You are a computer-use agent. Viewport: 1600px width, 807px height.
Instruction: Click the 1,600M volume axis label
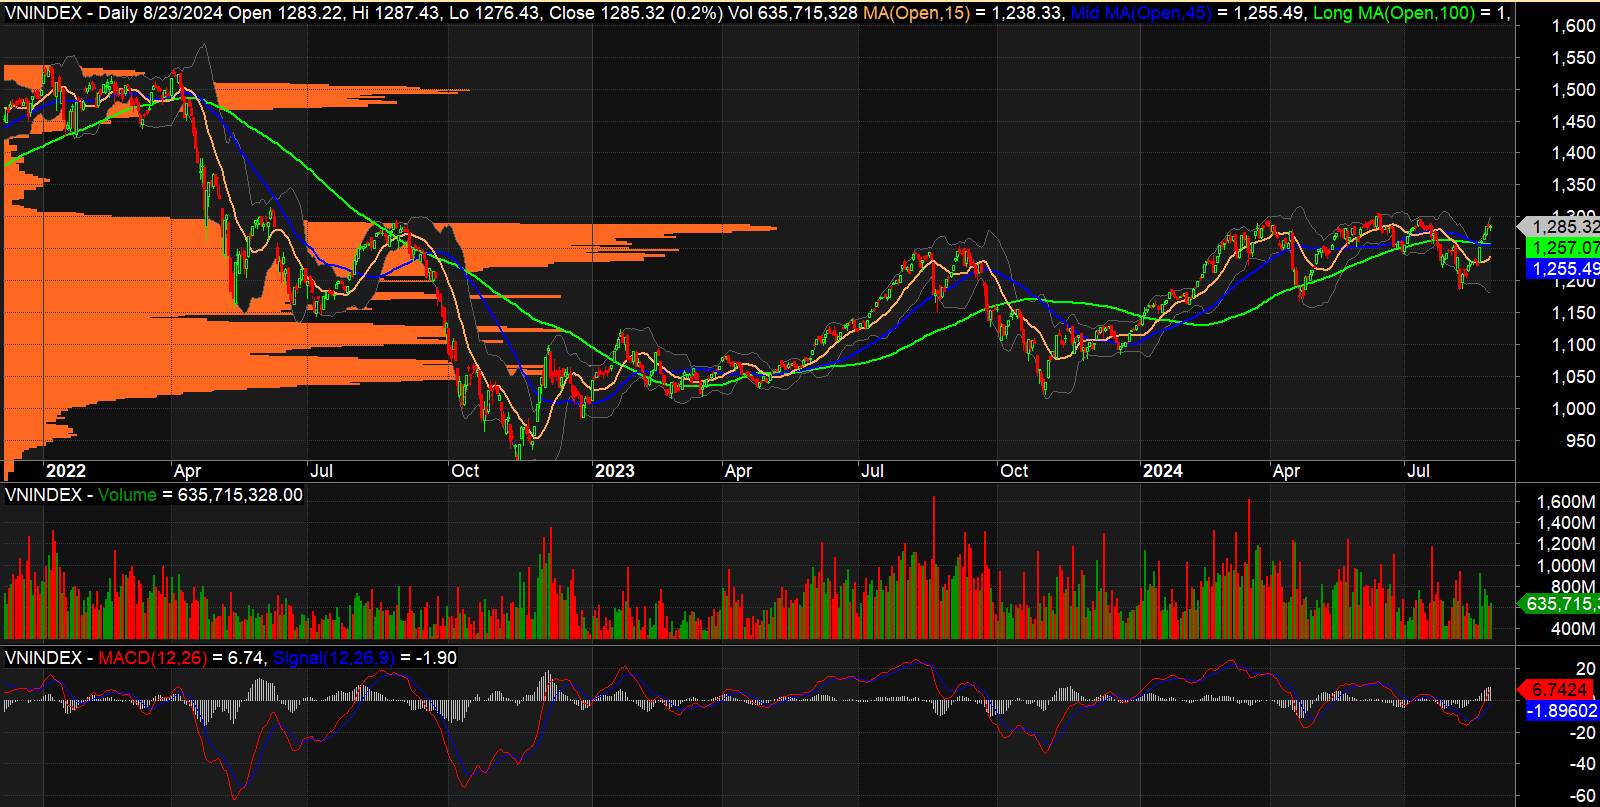(x=1566, y=501)
